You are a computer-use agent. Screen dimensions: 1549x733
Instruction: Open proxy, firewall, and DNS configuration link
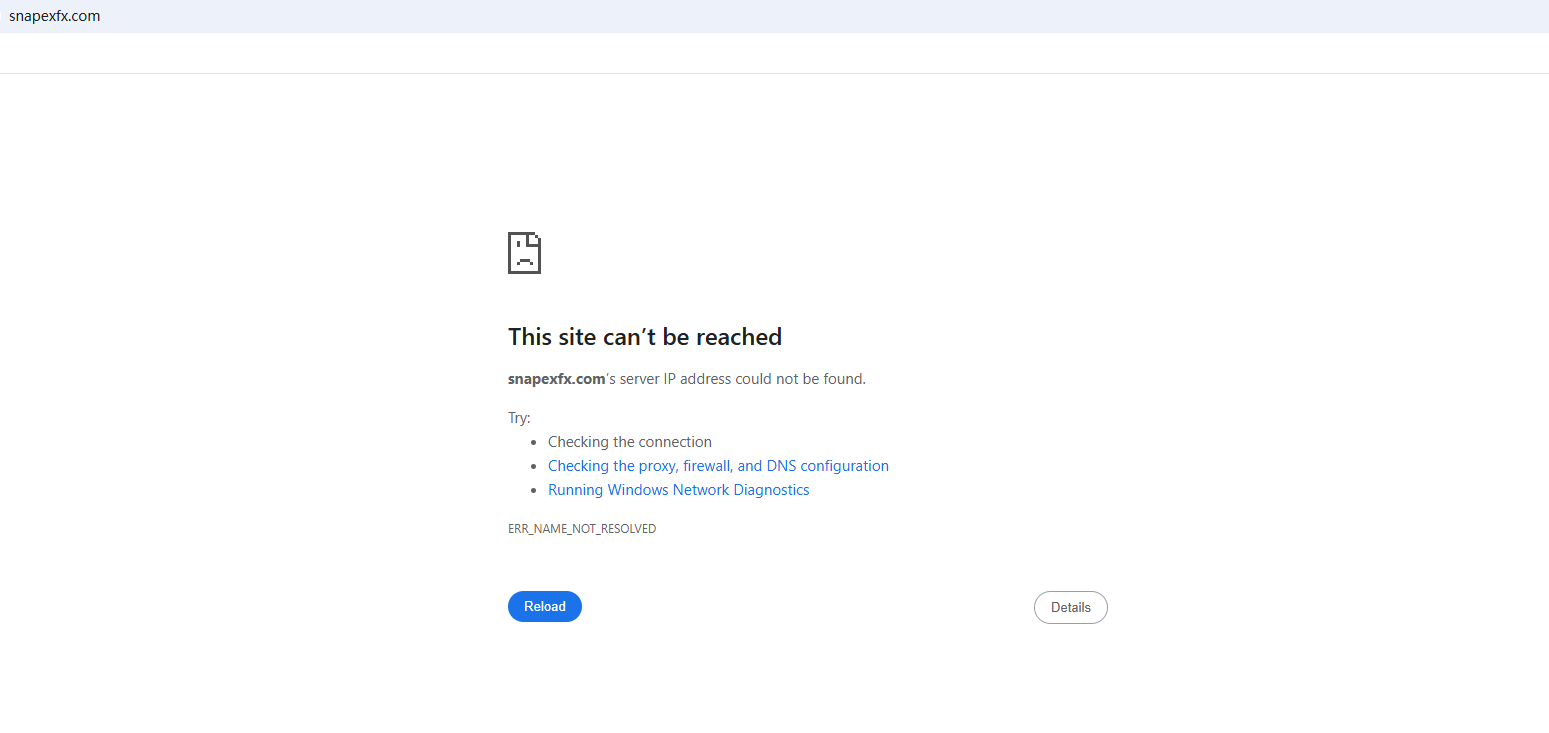point(718,466)
